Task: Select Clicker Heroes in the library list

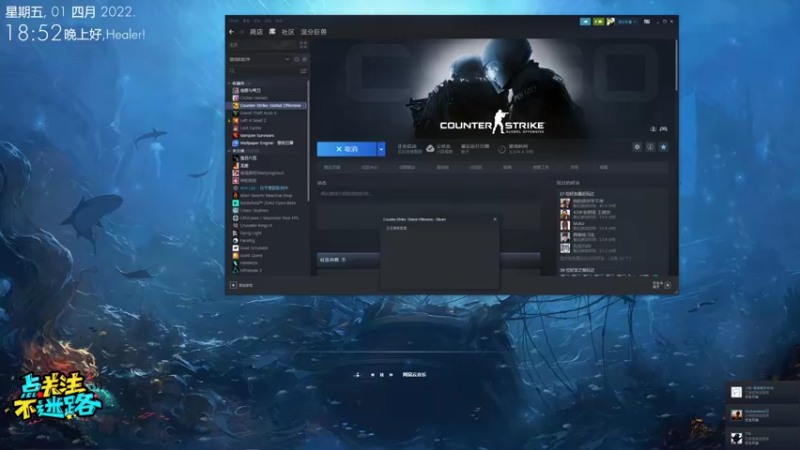Action: point(254,98)
